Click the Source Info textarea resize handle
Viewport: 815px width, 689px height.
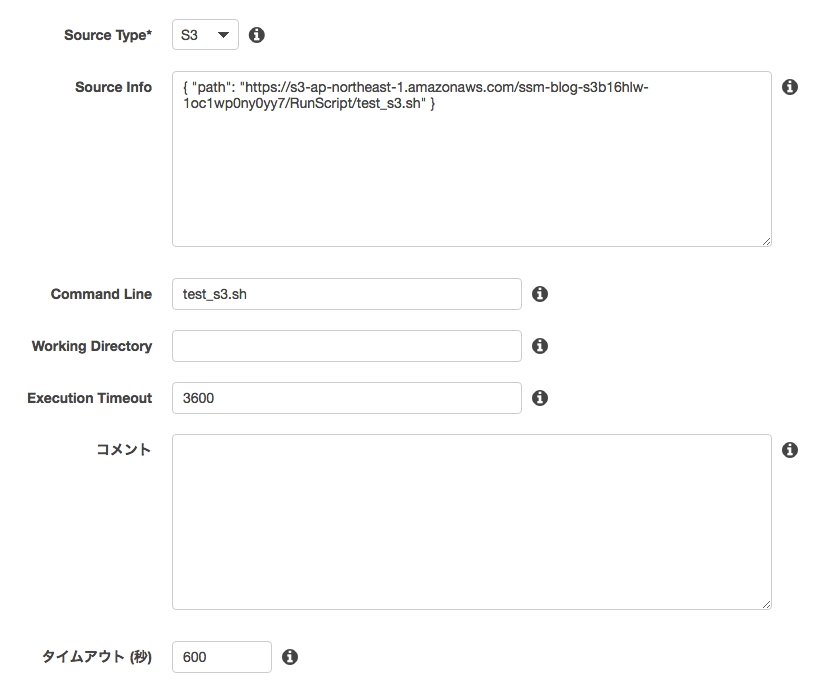click(766, 241)
